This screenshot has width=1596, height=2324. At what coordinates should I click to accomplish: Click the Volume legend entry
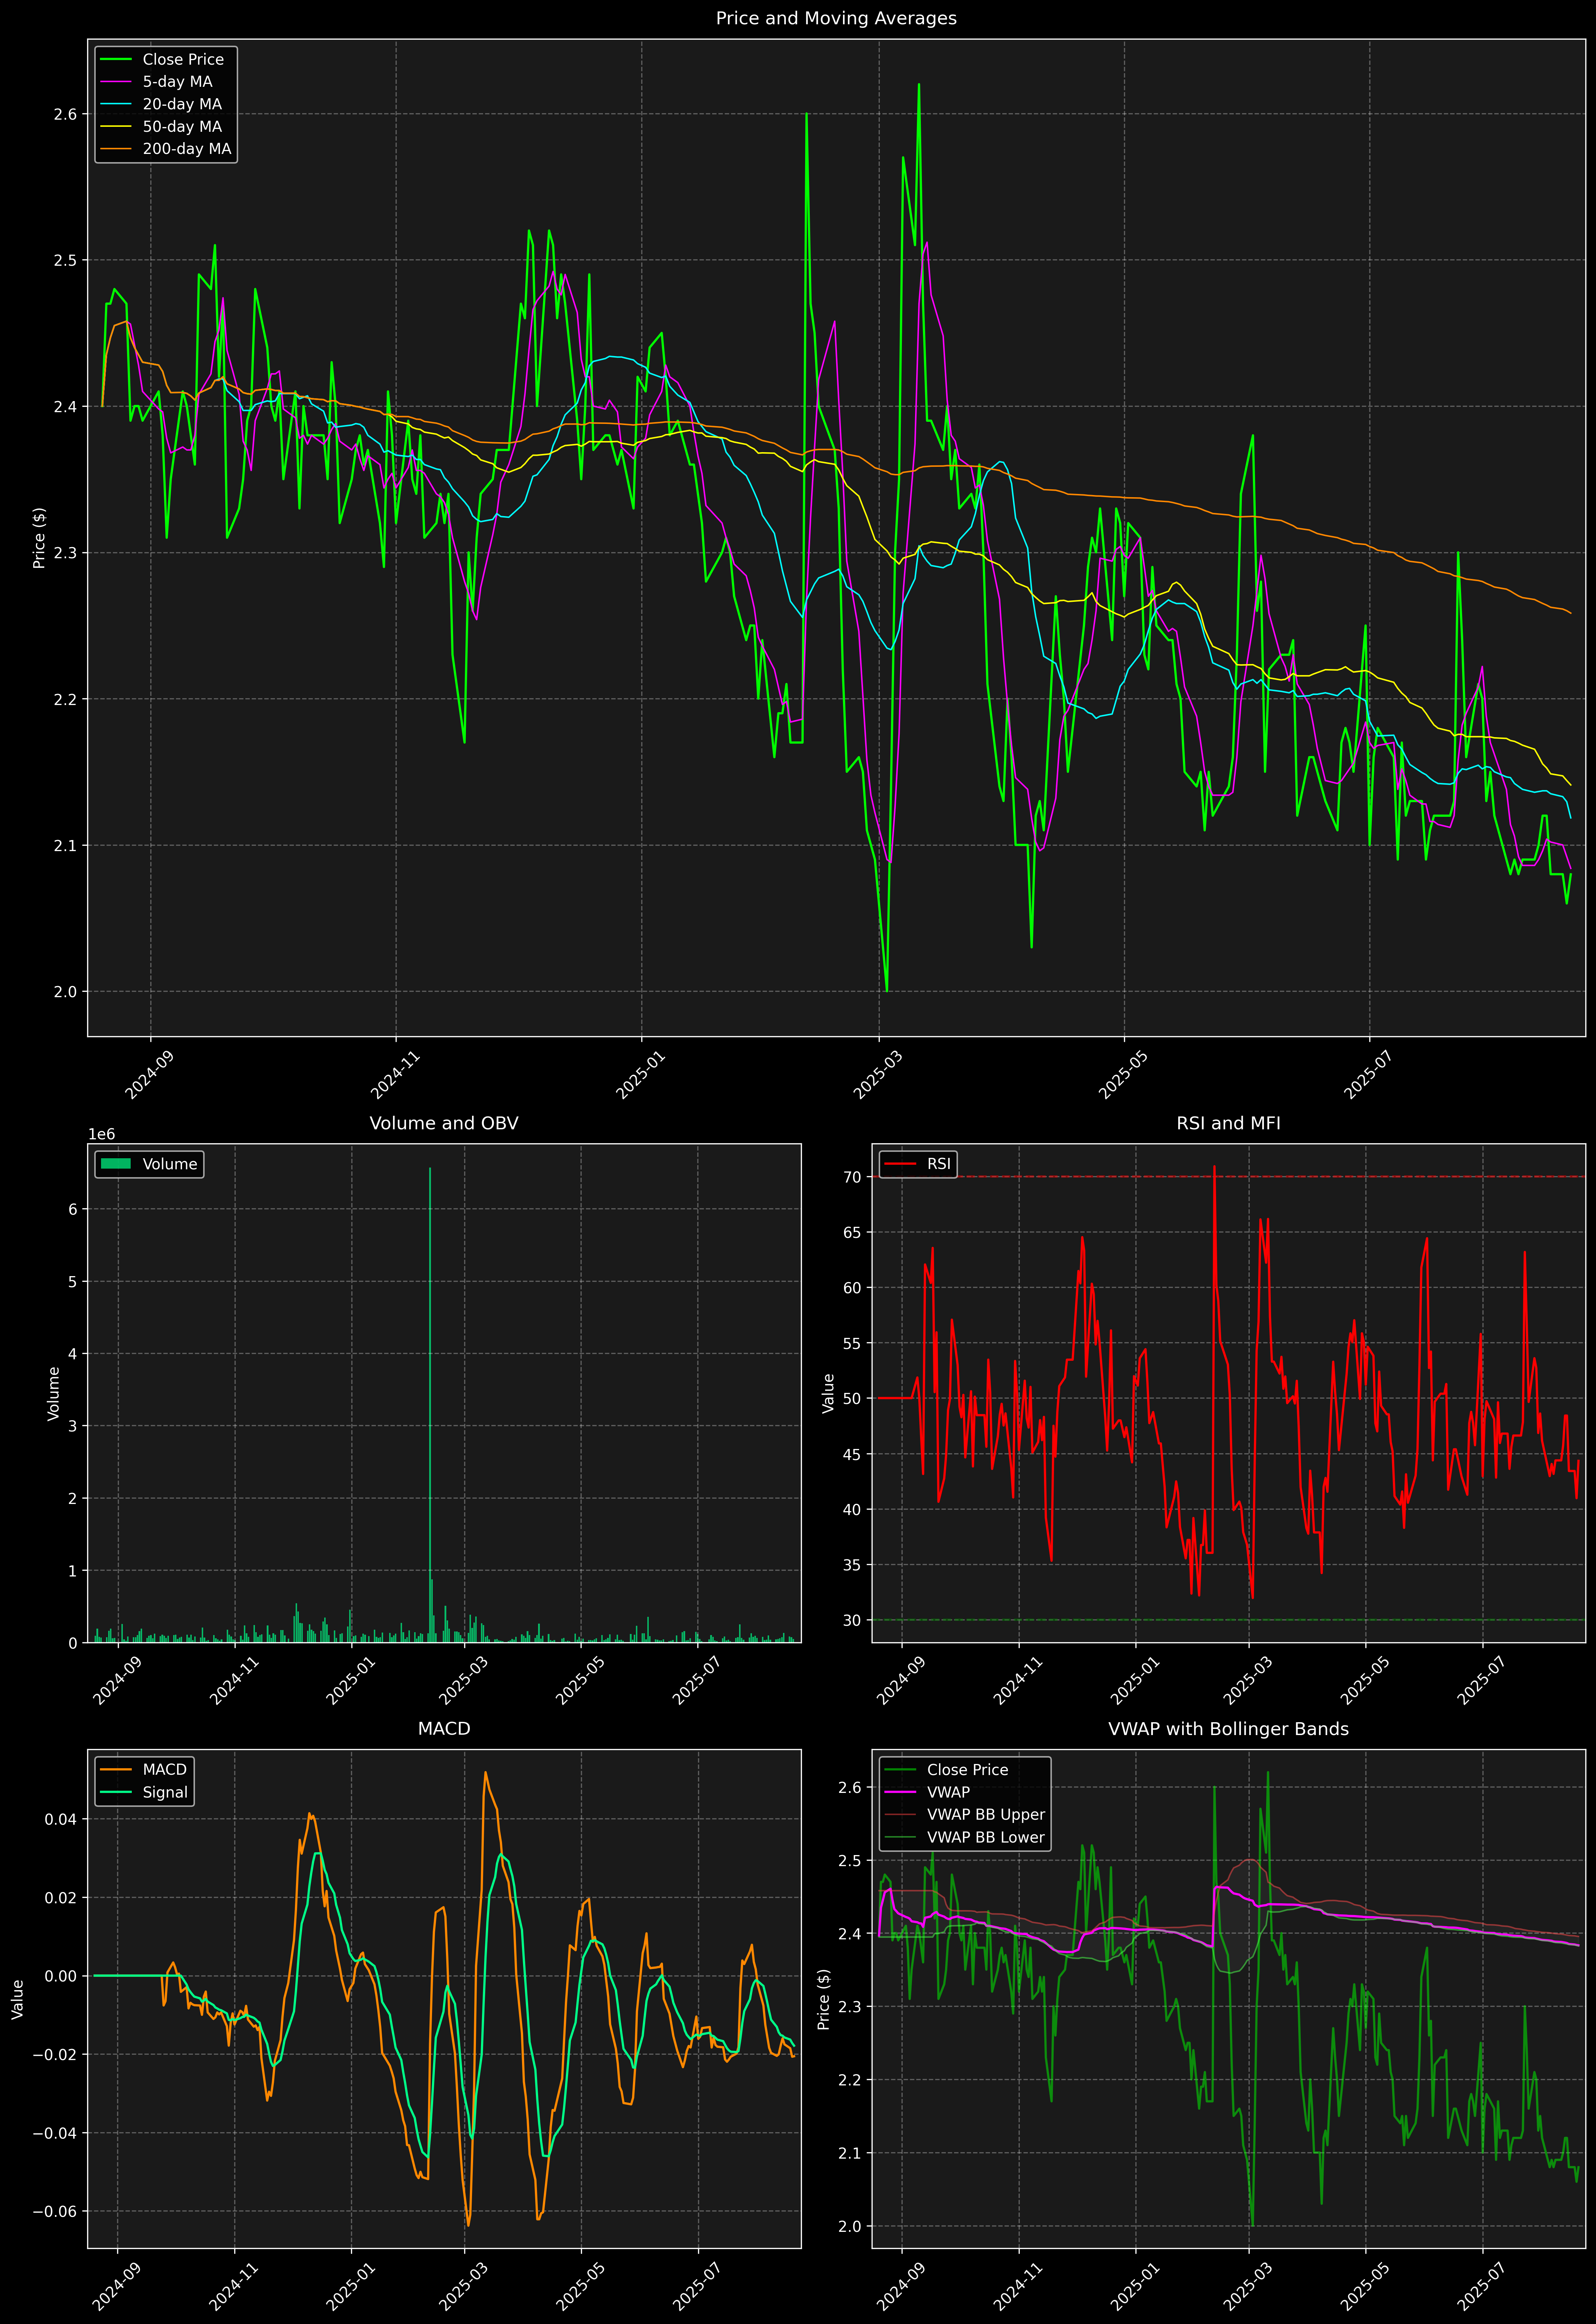click(169, 1164)
